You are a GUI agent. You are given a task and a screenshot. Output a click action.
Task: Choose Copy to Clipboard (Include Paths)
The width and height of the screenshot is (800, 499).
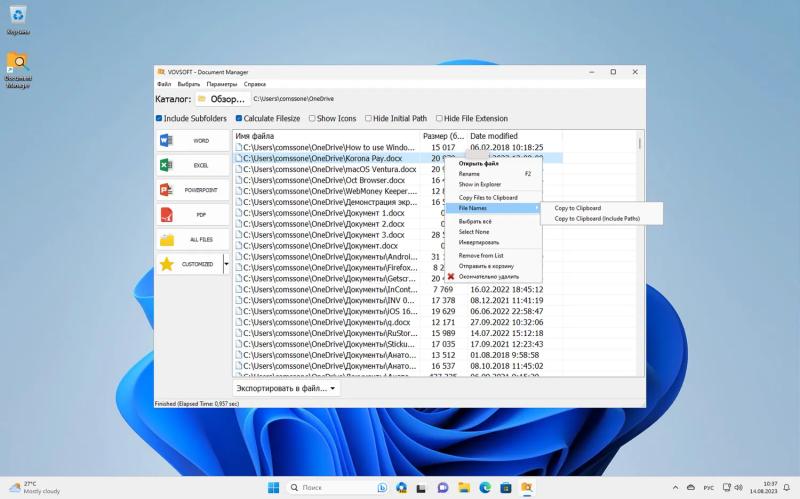597,218
